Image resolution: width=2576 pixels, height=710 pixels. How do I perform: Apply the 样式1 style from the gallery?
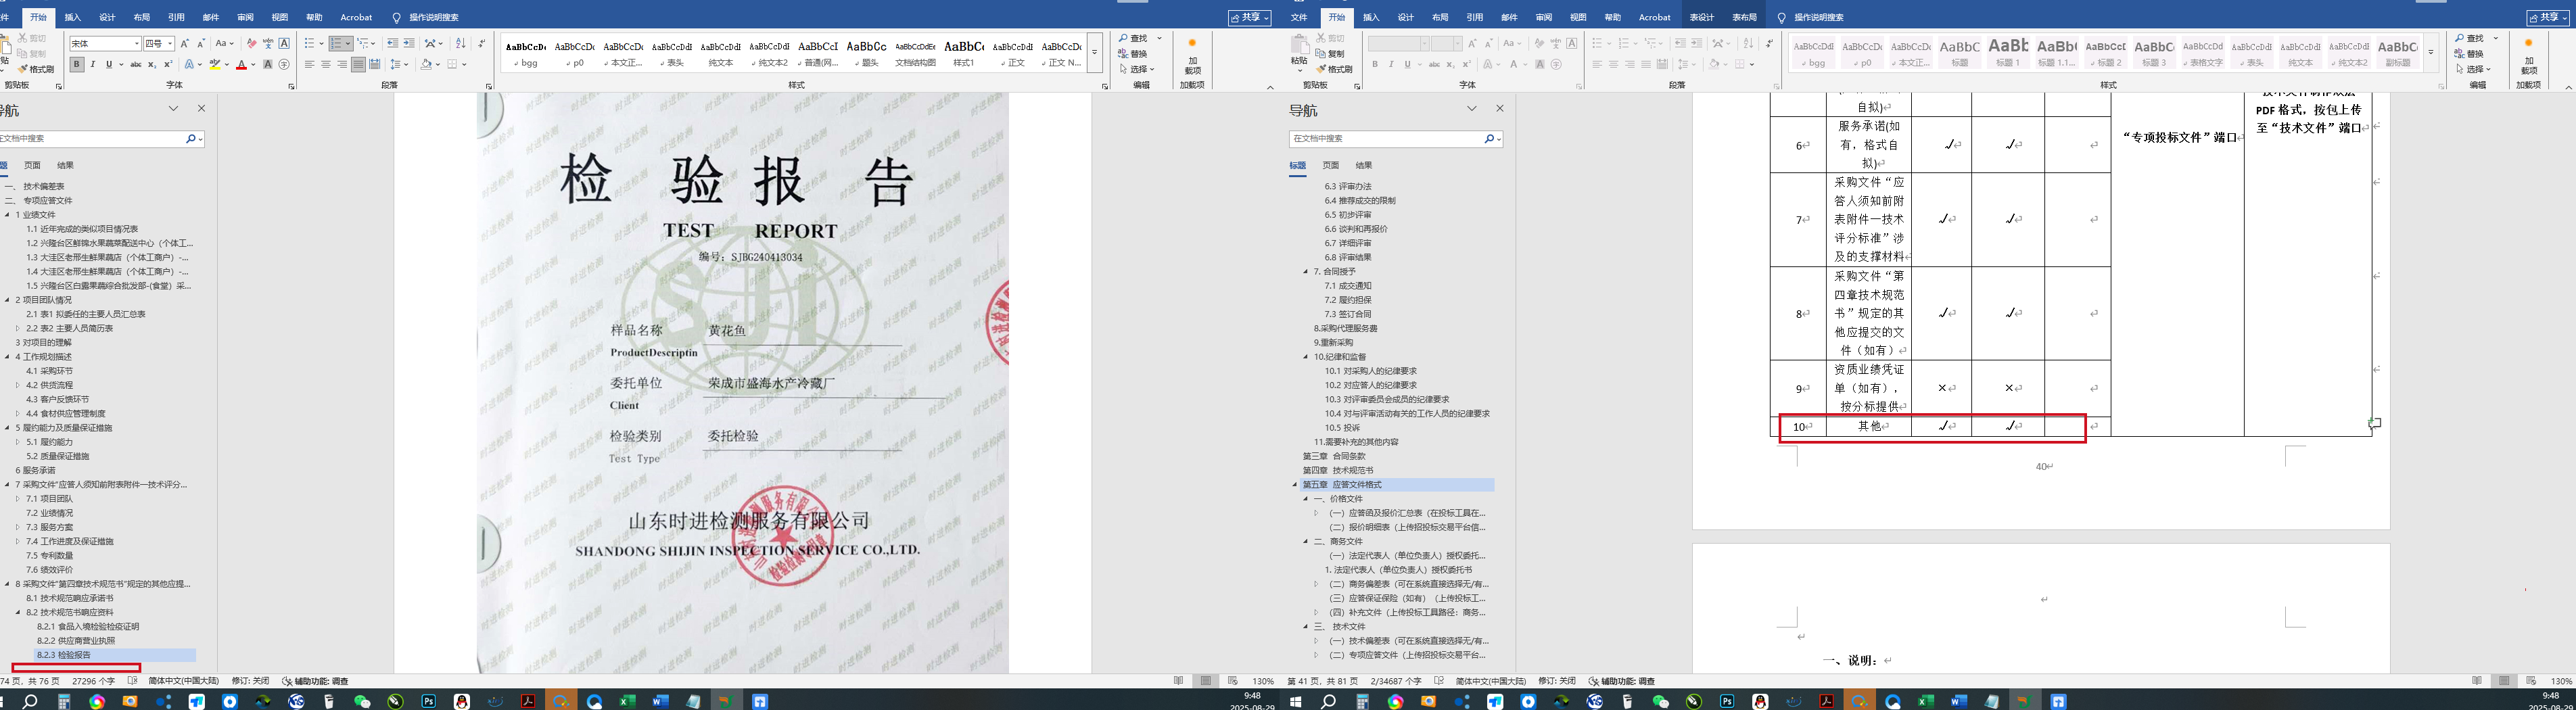coord(964,52)
